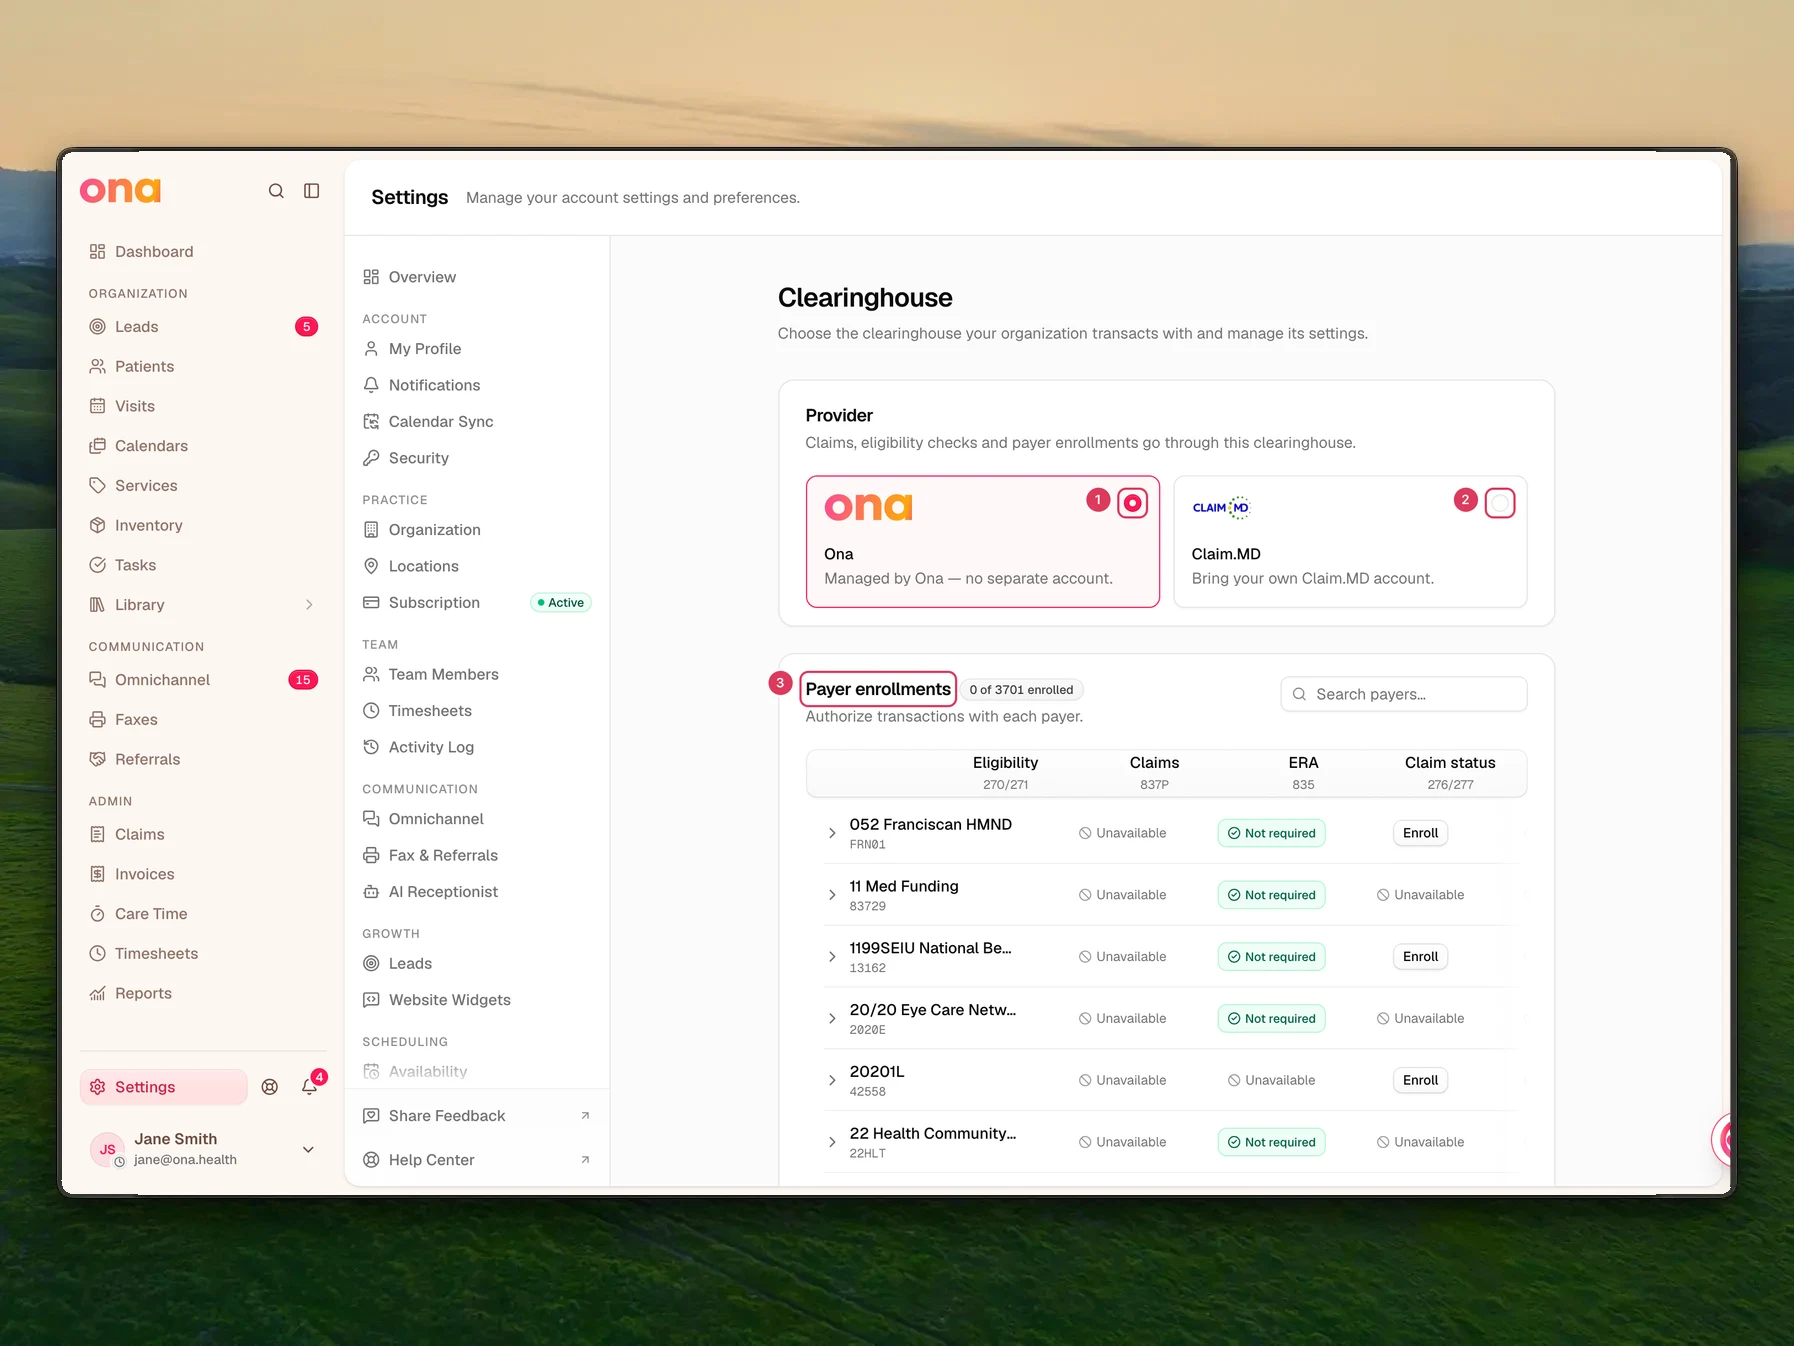The image size is (1794, 1346).
Task: Click the search magnifier icon beside ona logo
Action: click(276, 191)
